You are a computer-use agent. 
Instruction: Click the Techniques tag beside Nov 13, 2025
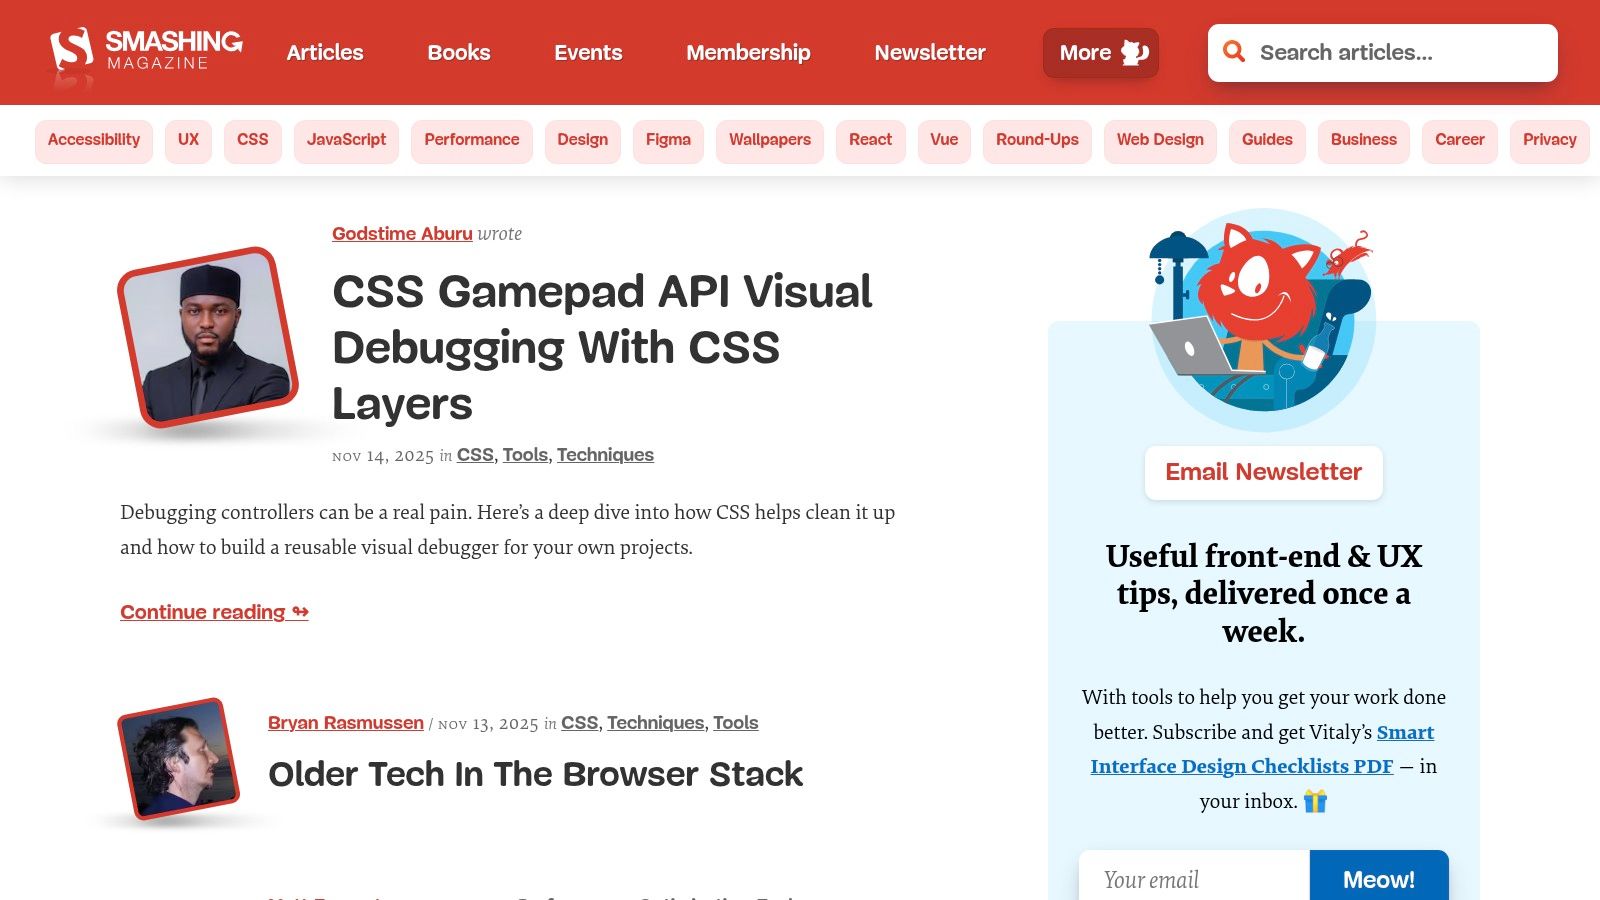coord(656,723)
